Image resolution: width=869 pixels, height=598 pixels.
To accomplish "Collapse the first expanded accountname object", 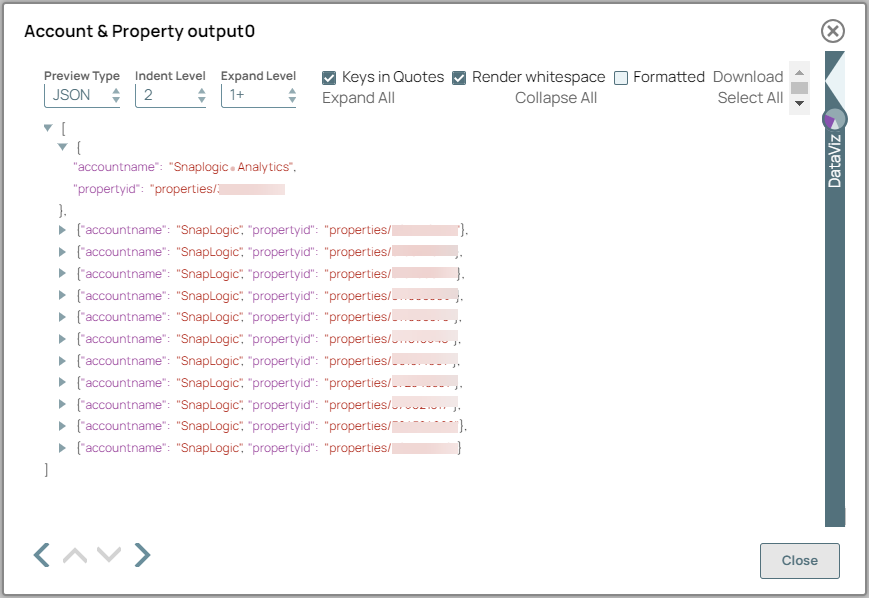I will coord(63,148).
